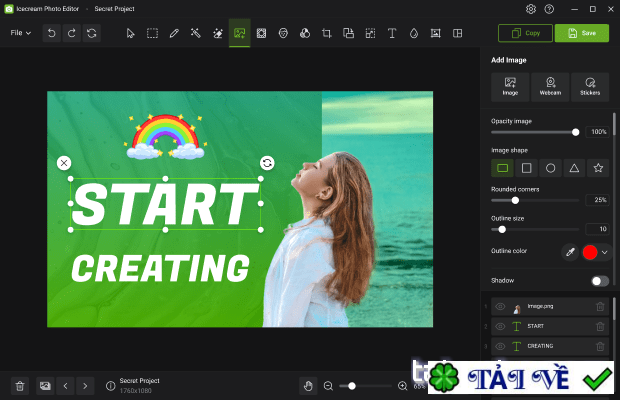Click the Undo arrow button

pos(51,33)
